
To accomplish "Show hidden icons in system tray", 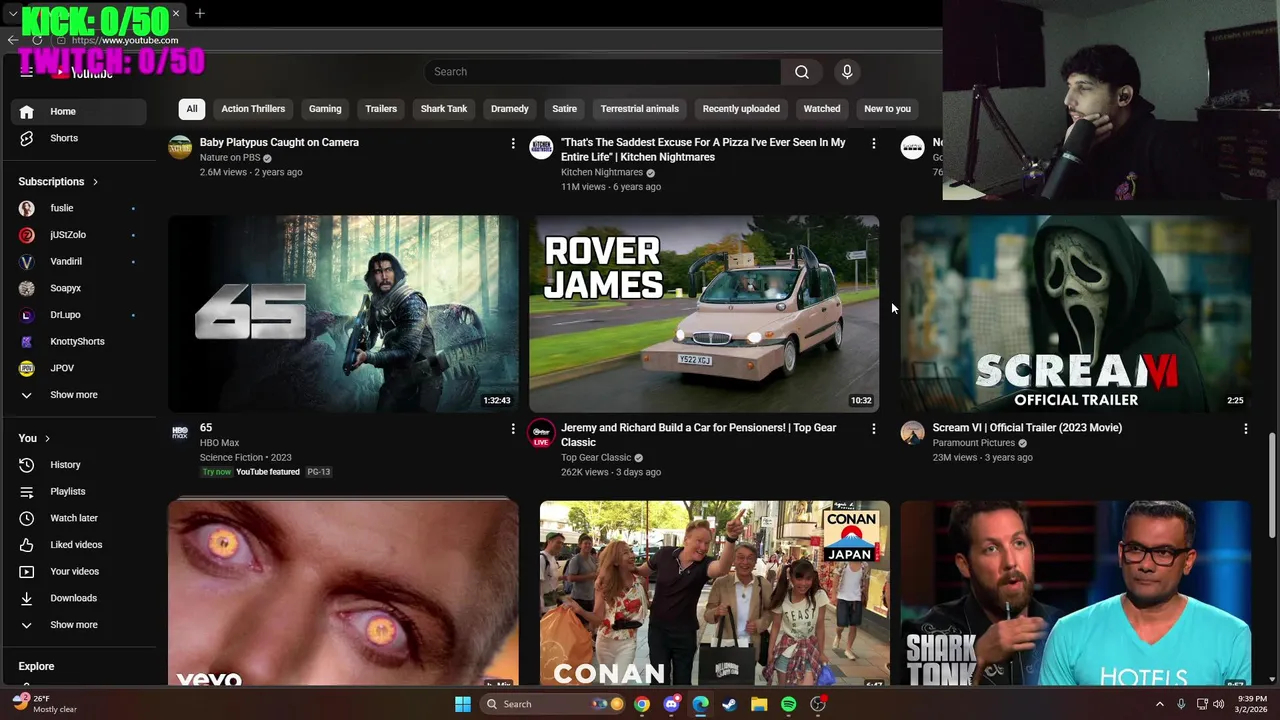I will (x=1160, y=704).
